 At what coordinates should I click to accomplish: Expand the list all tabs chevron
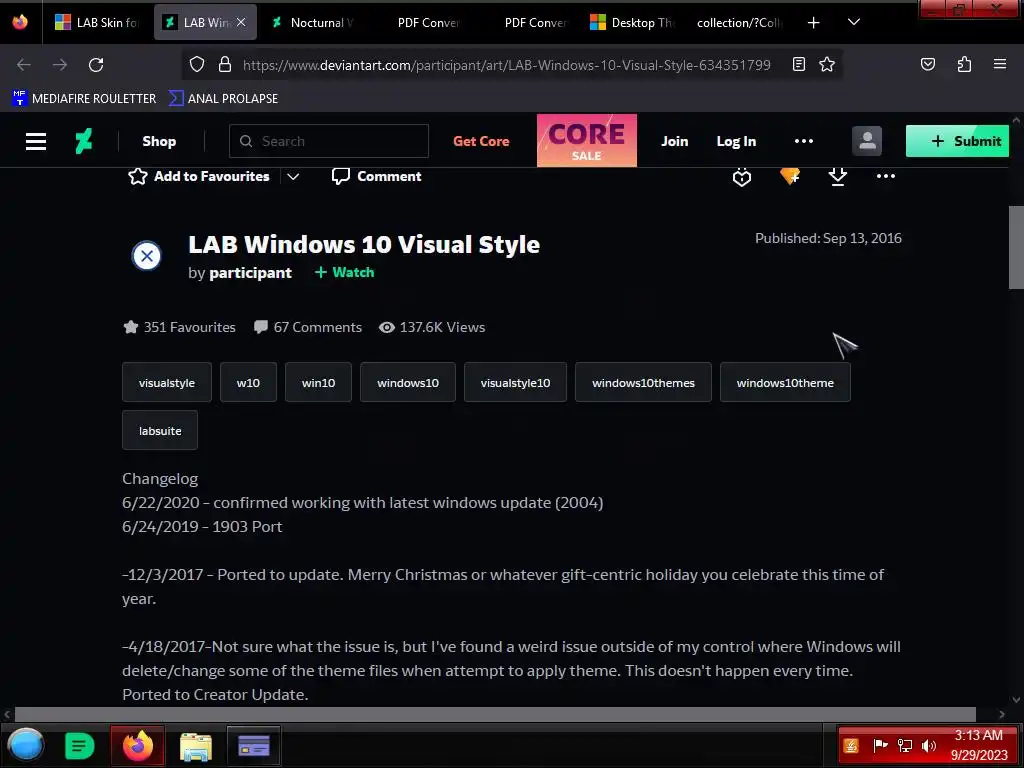(854, 22)
